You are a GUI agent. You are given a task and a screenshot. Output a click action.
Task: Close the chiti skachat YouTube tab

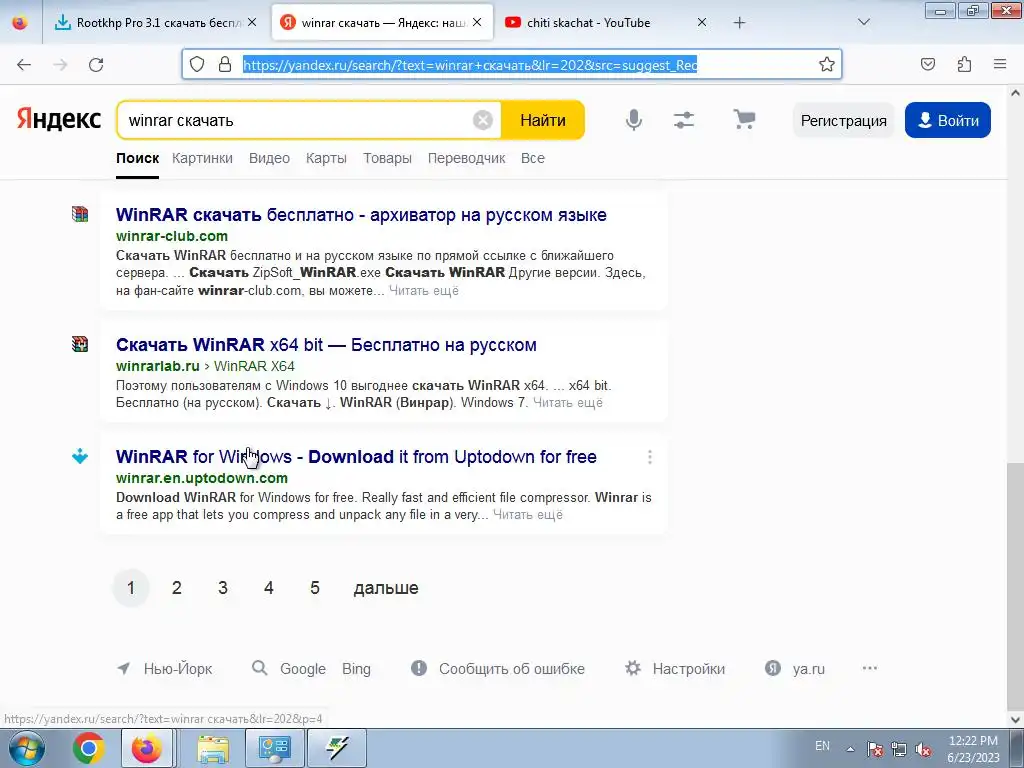(702, 22)
